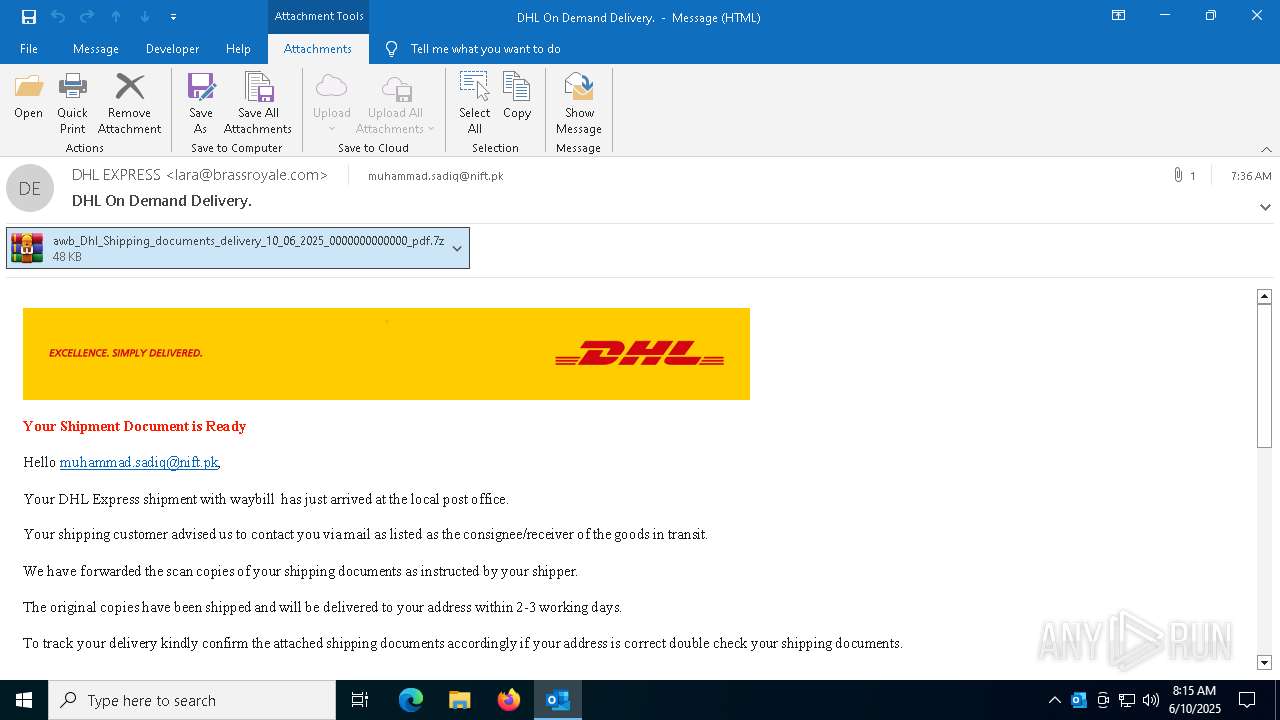Select the Attachments ribbon tab

[318, 49]
